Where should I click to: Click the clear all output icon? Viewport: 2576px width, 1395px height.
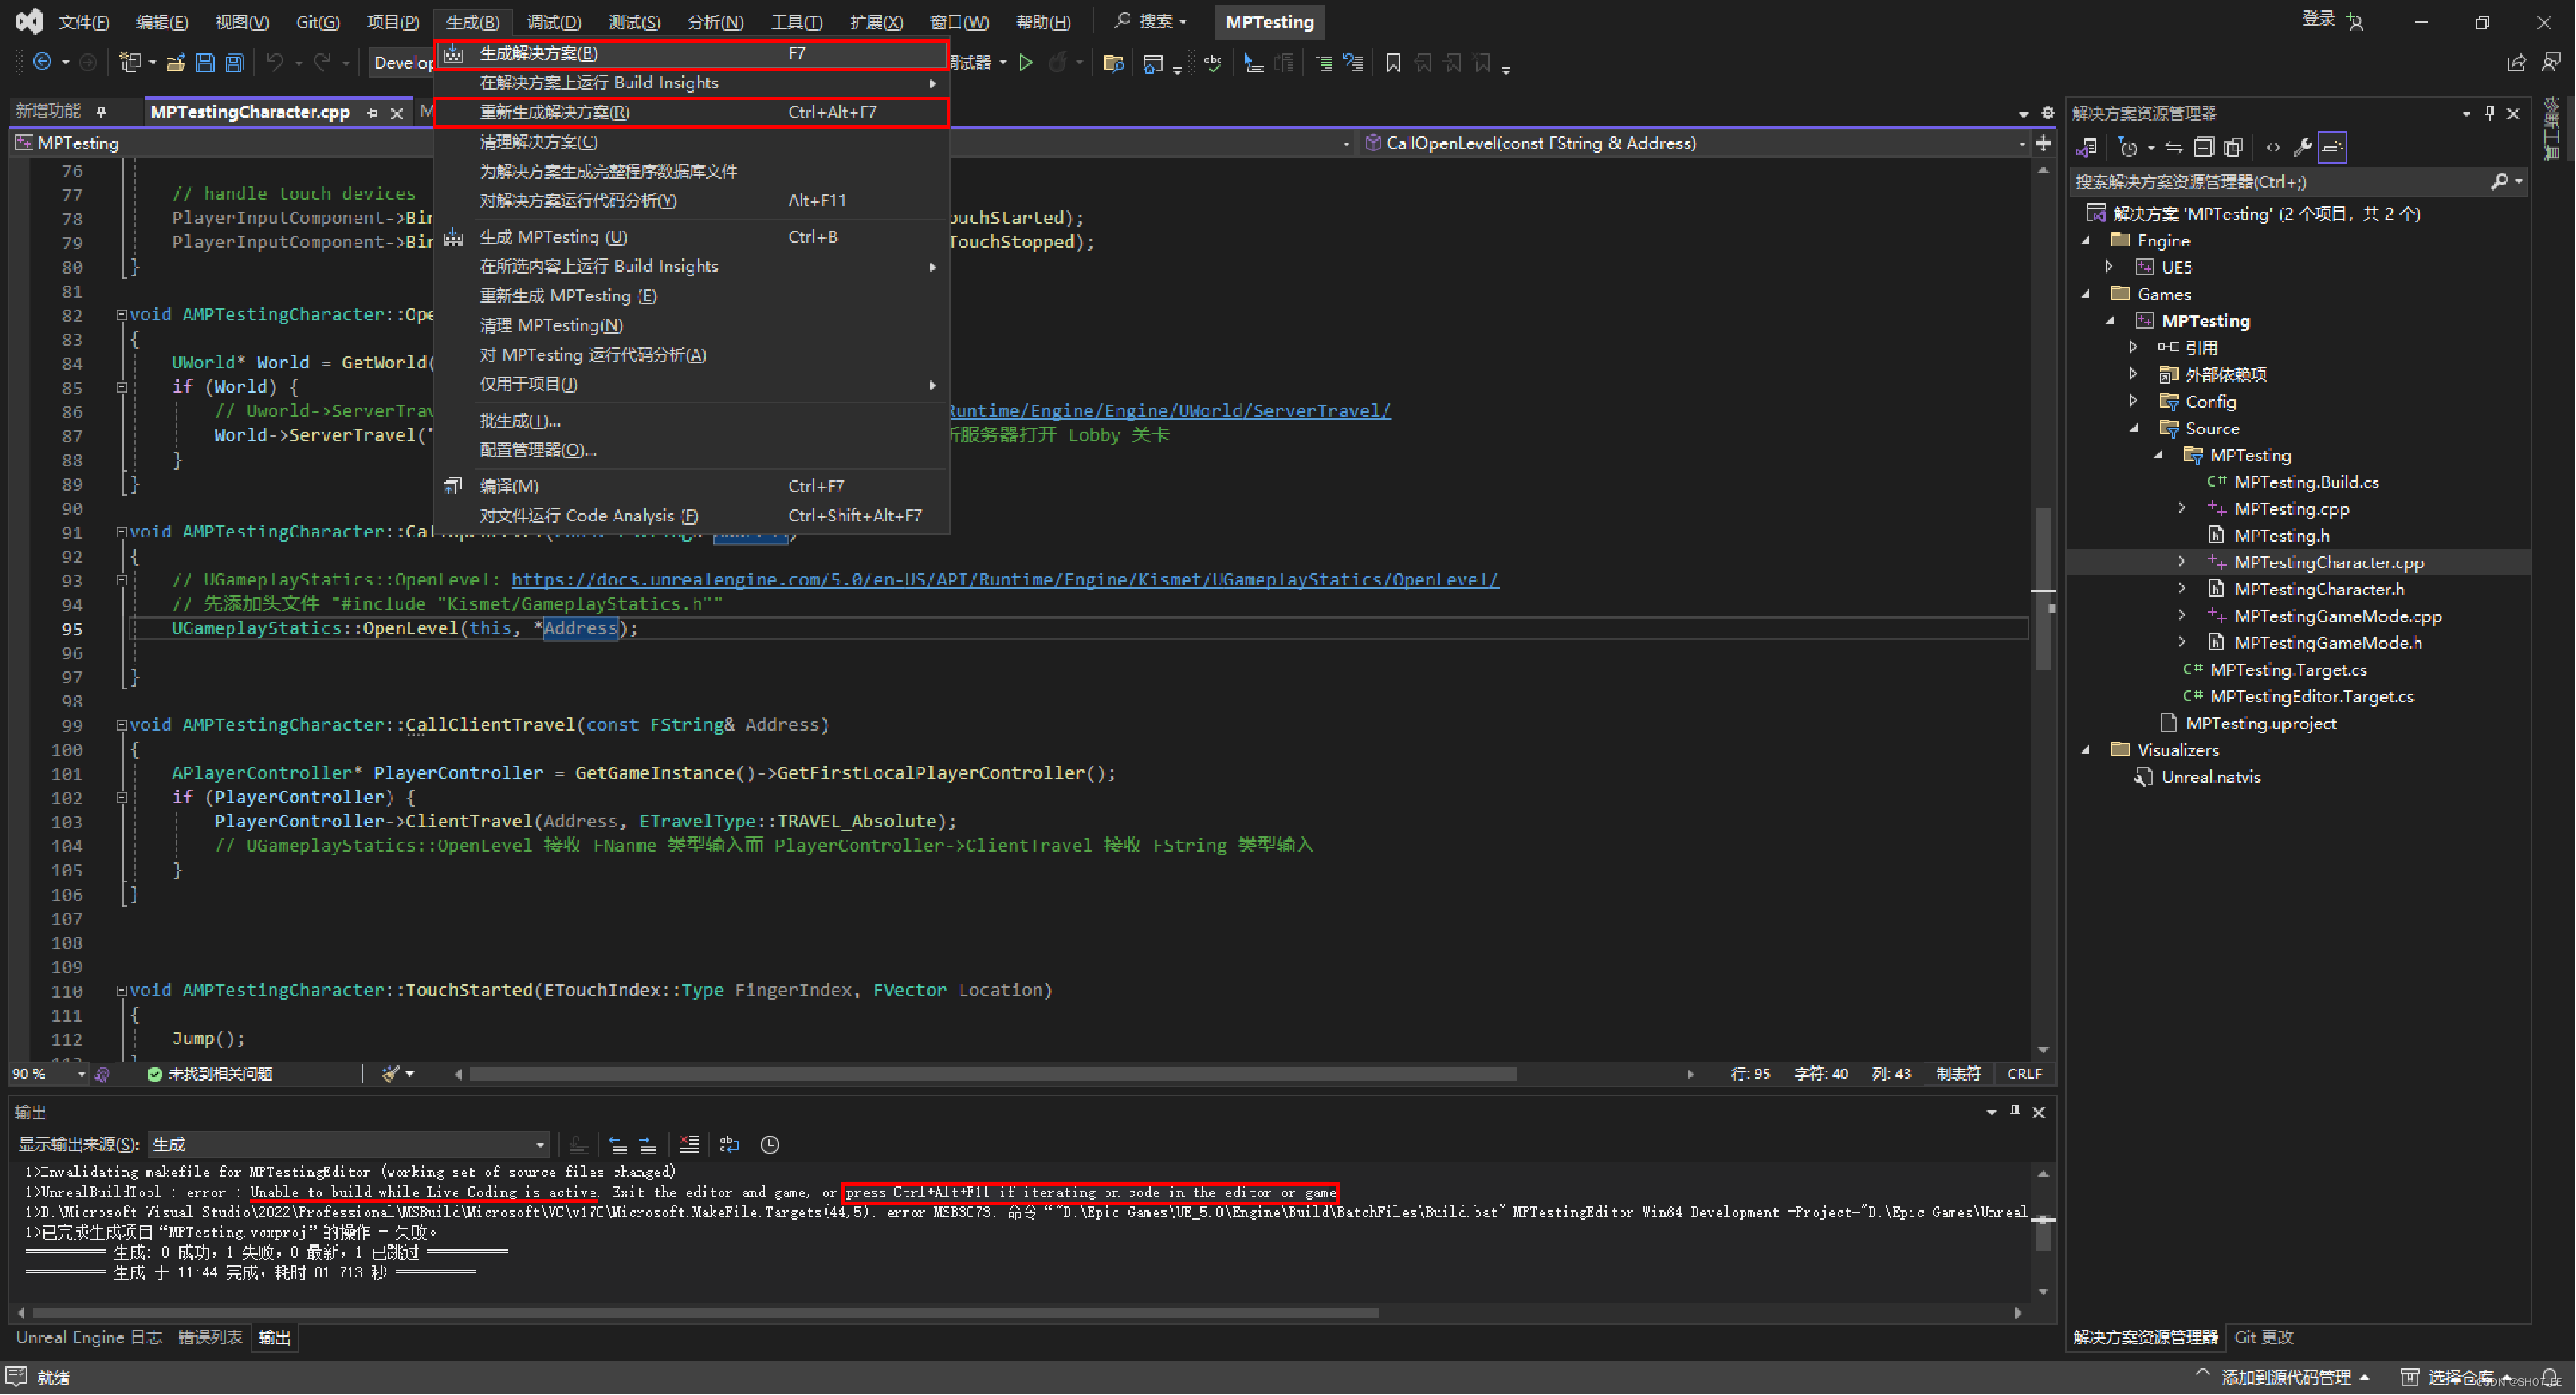coord(689,1145)
